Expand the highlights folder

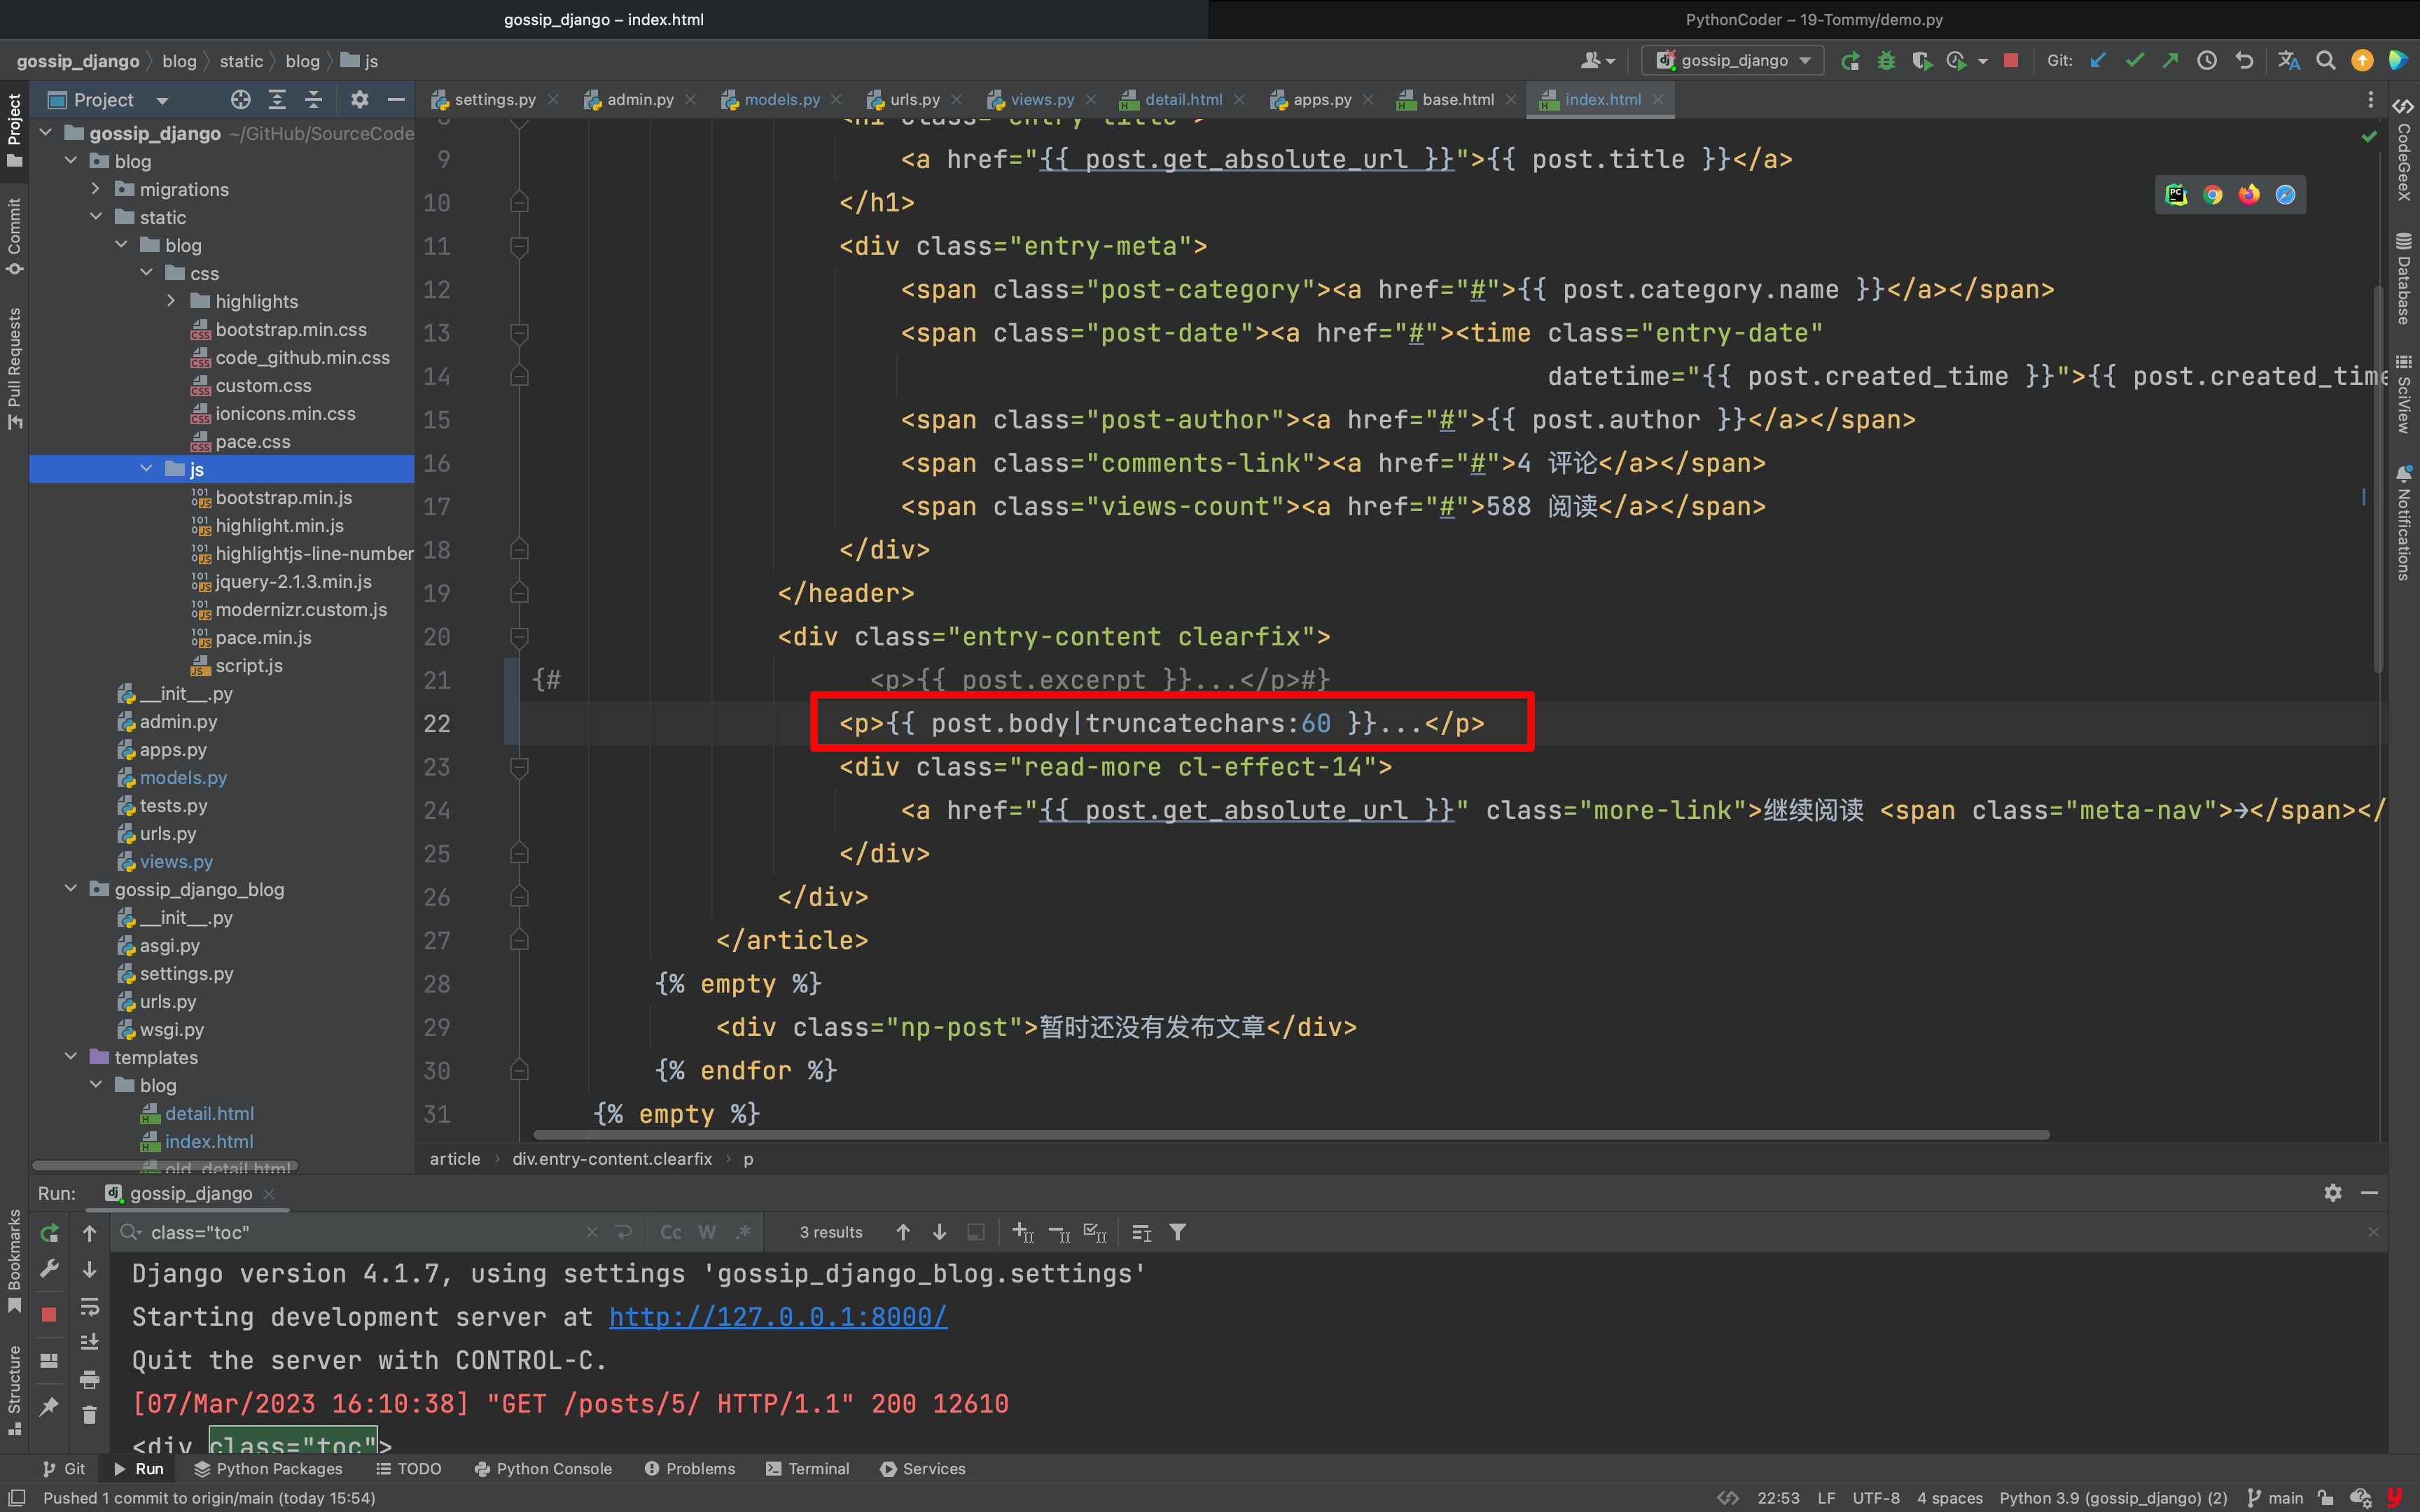171,301
